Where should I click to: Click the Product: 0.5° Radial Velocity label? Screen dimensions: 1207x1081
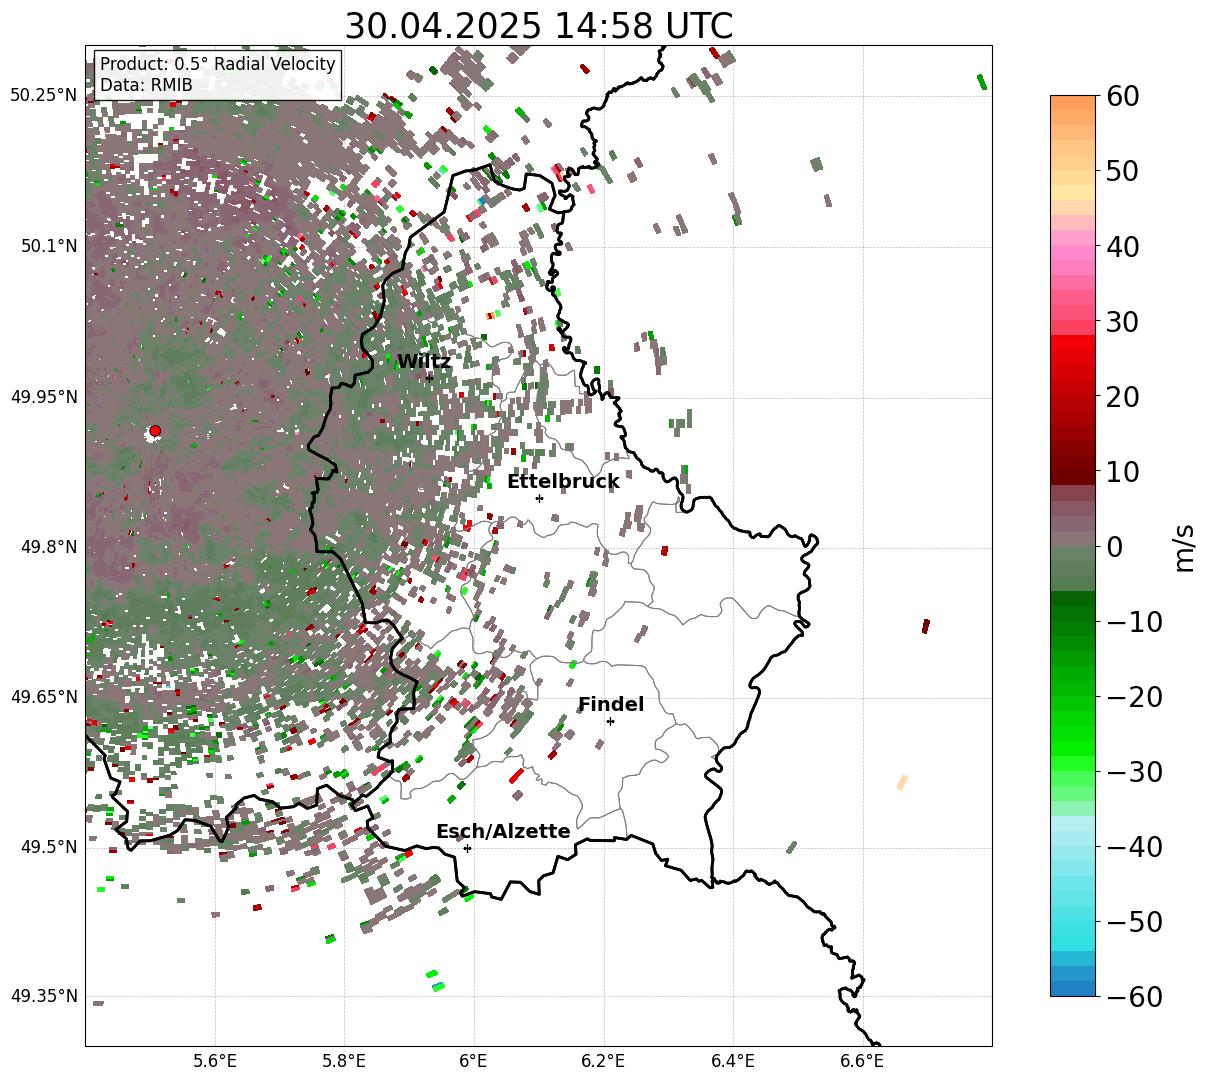click(x=218, y=65)
